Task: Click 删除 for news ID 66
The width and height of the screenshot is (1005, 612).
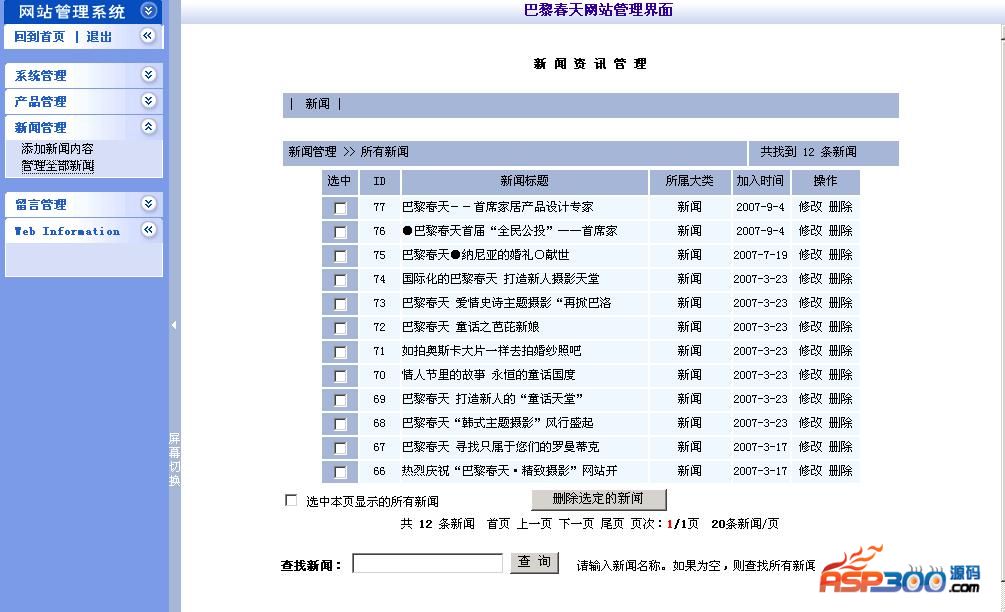Action: click(840, 471)
